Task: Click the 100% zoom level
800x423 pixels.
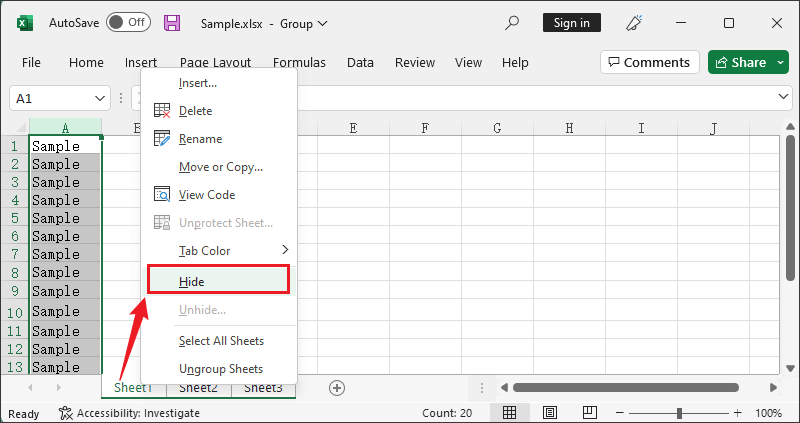Action: click(x=768, y=413)
